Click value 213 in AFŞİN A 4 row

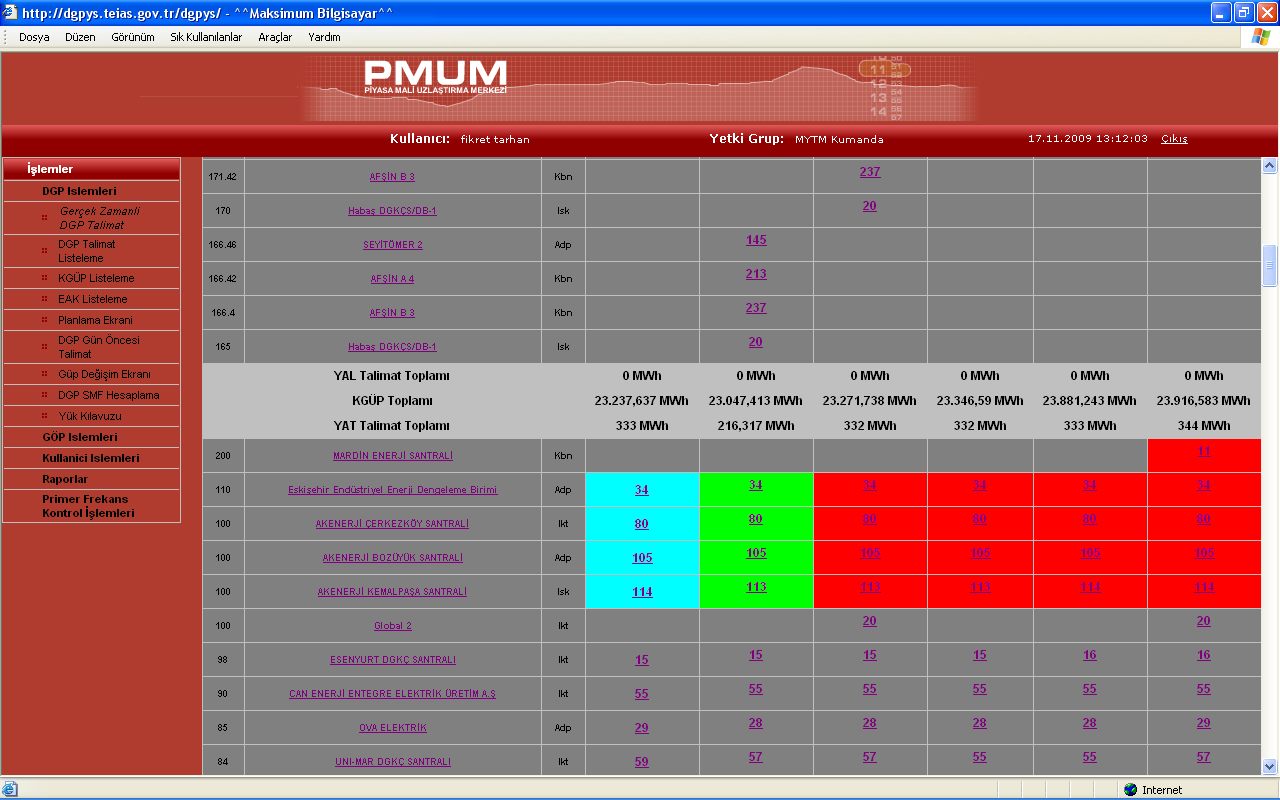click(x=756, y=274)
